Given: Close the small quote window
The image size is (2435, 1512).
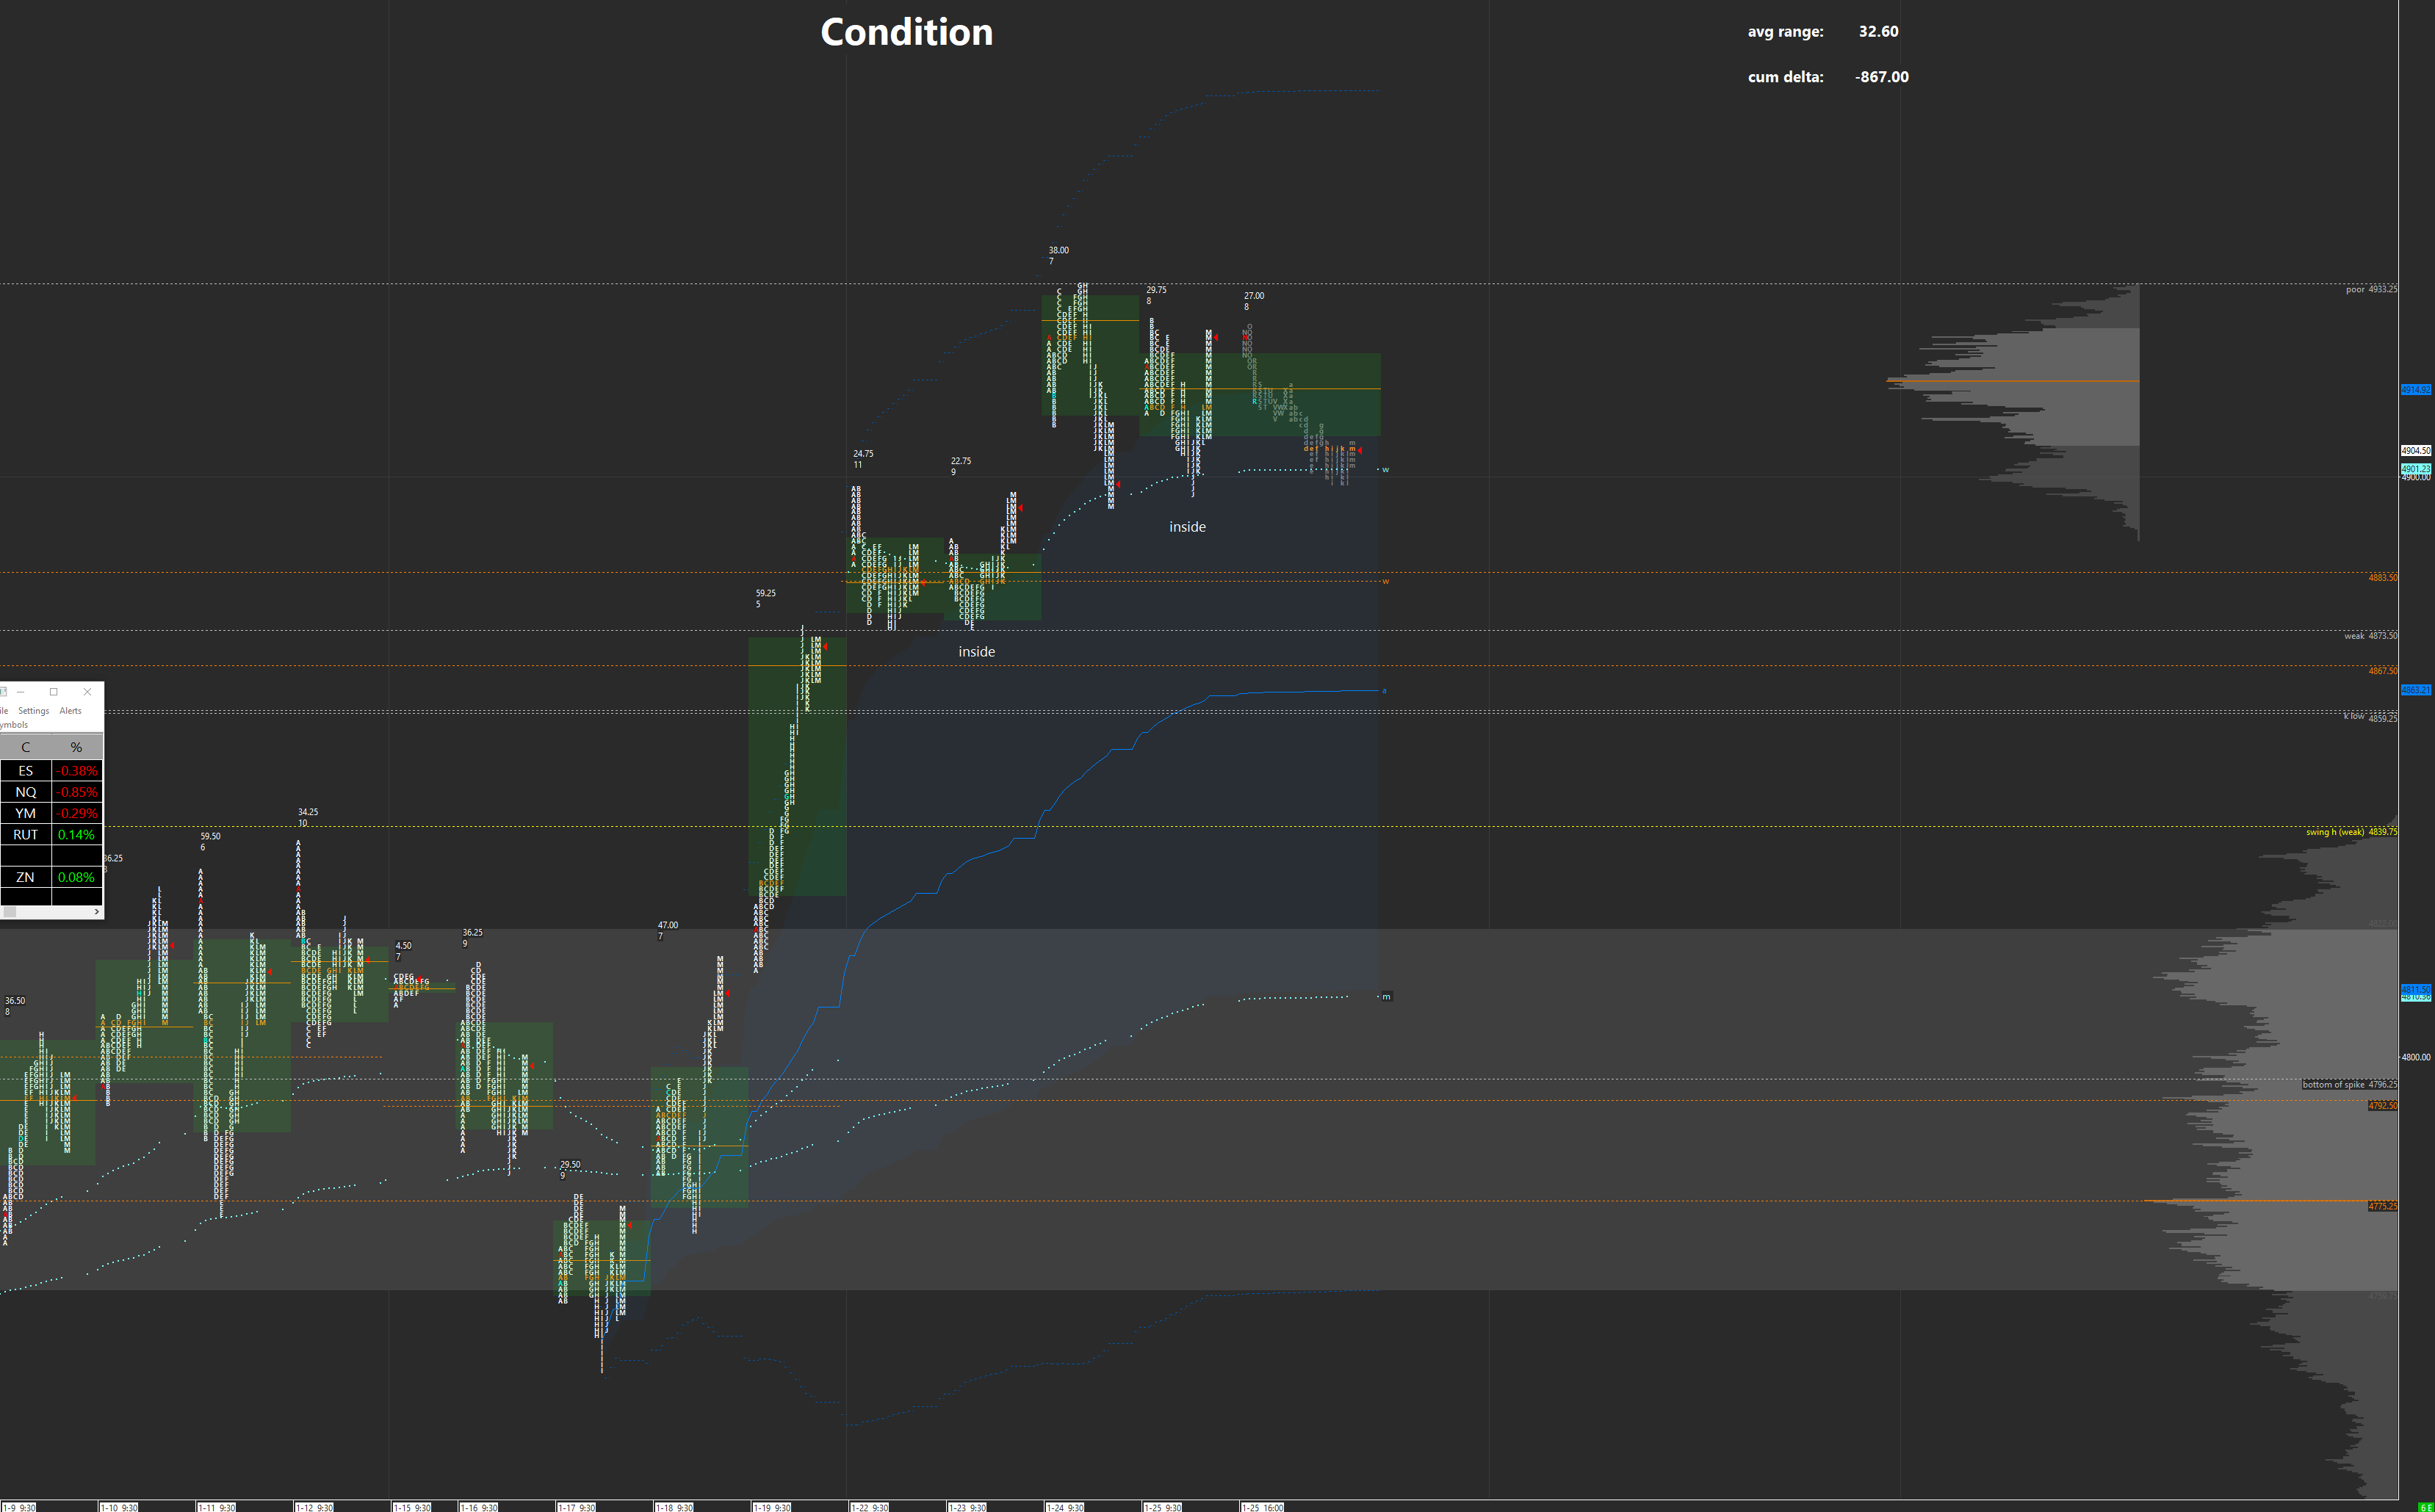Looking at the screenshot, I should [x=87, y=692].
